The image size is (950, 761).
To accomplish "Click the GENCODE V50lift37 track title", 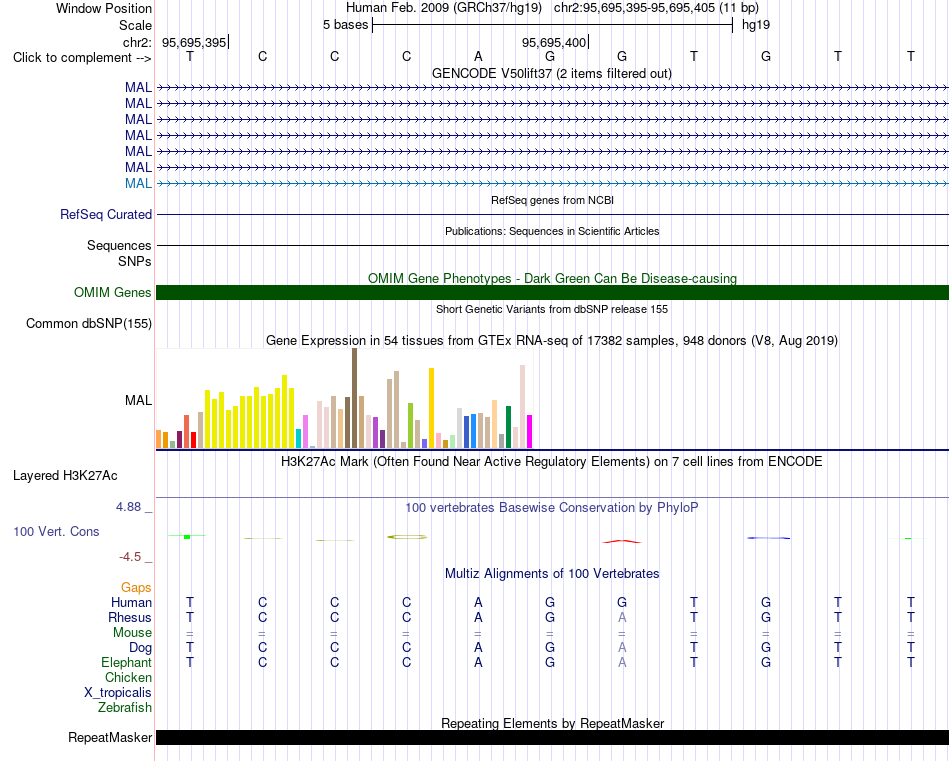I will pyautogui.click(x=552, y=73).
